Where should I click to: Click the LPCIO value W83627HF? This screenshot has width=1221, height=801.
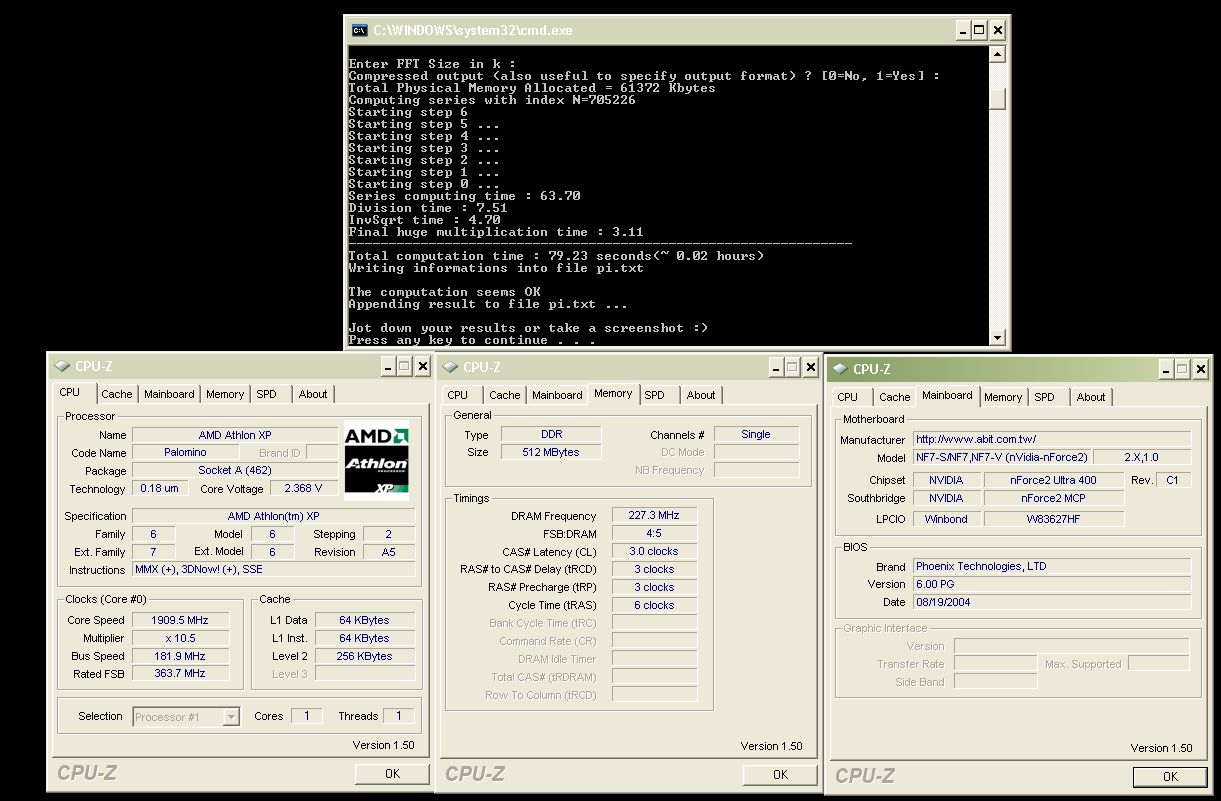pos(1054,519)
